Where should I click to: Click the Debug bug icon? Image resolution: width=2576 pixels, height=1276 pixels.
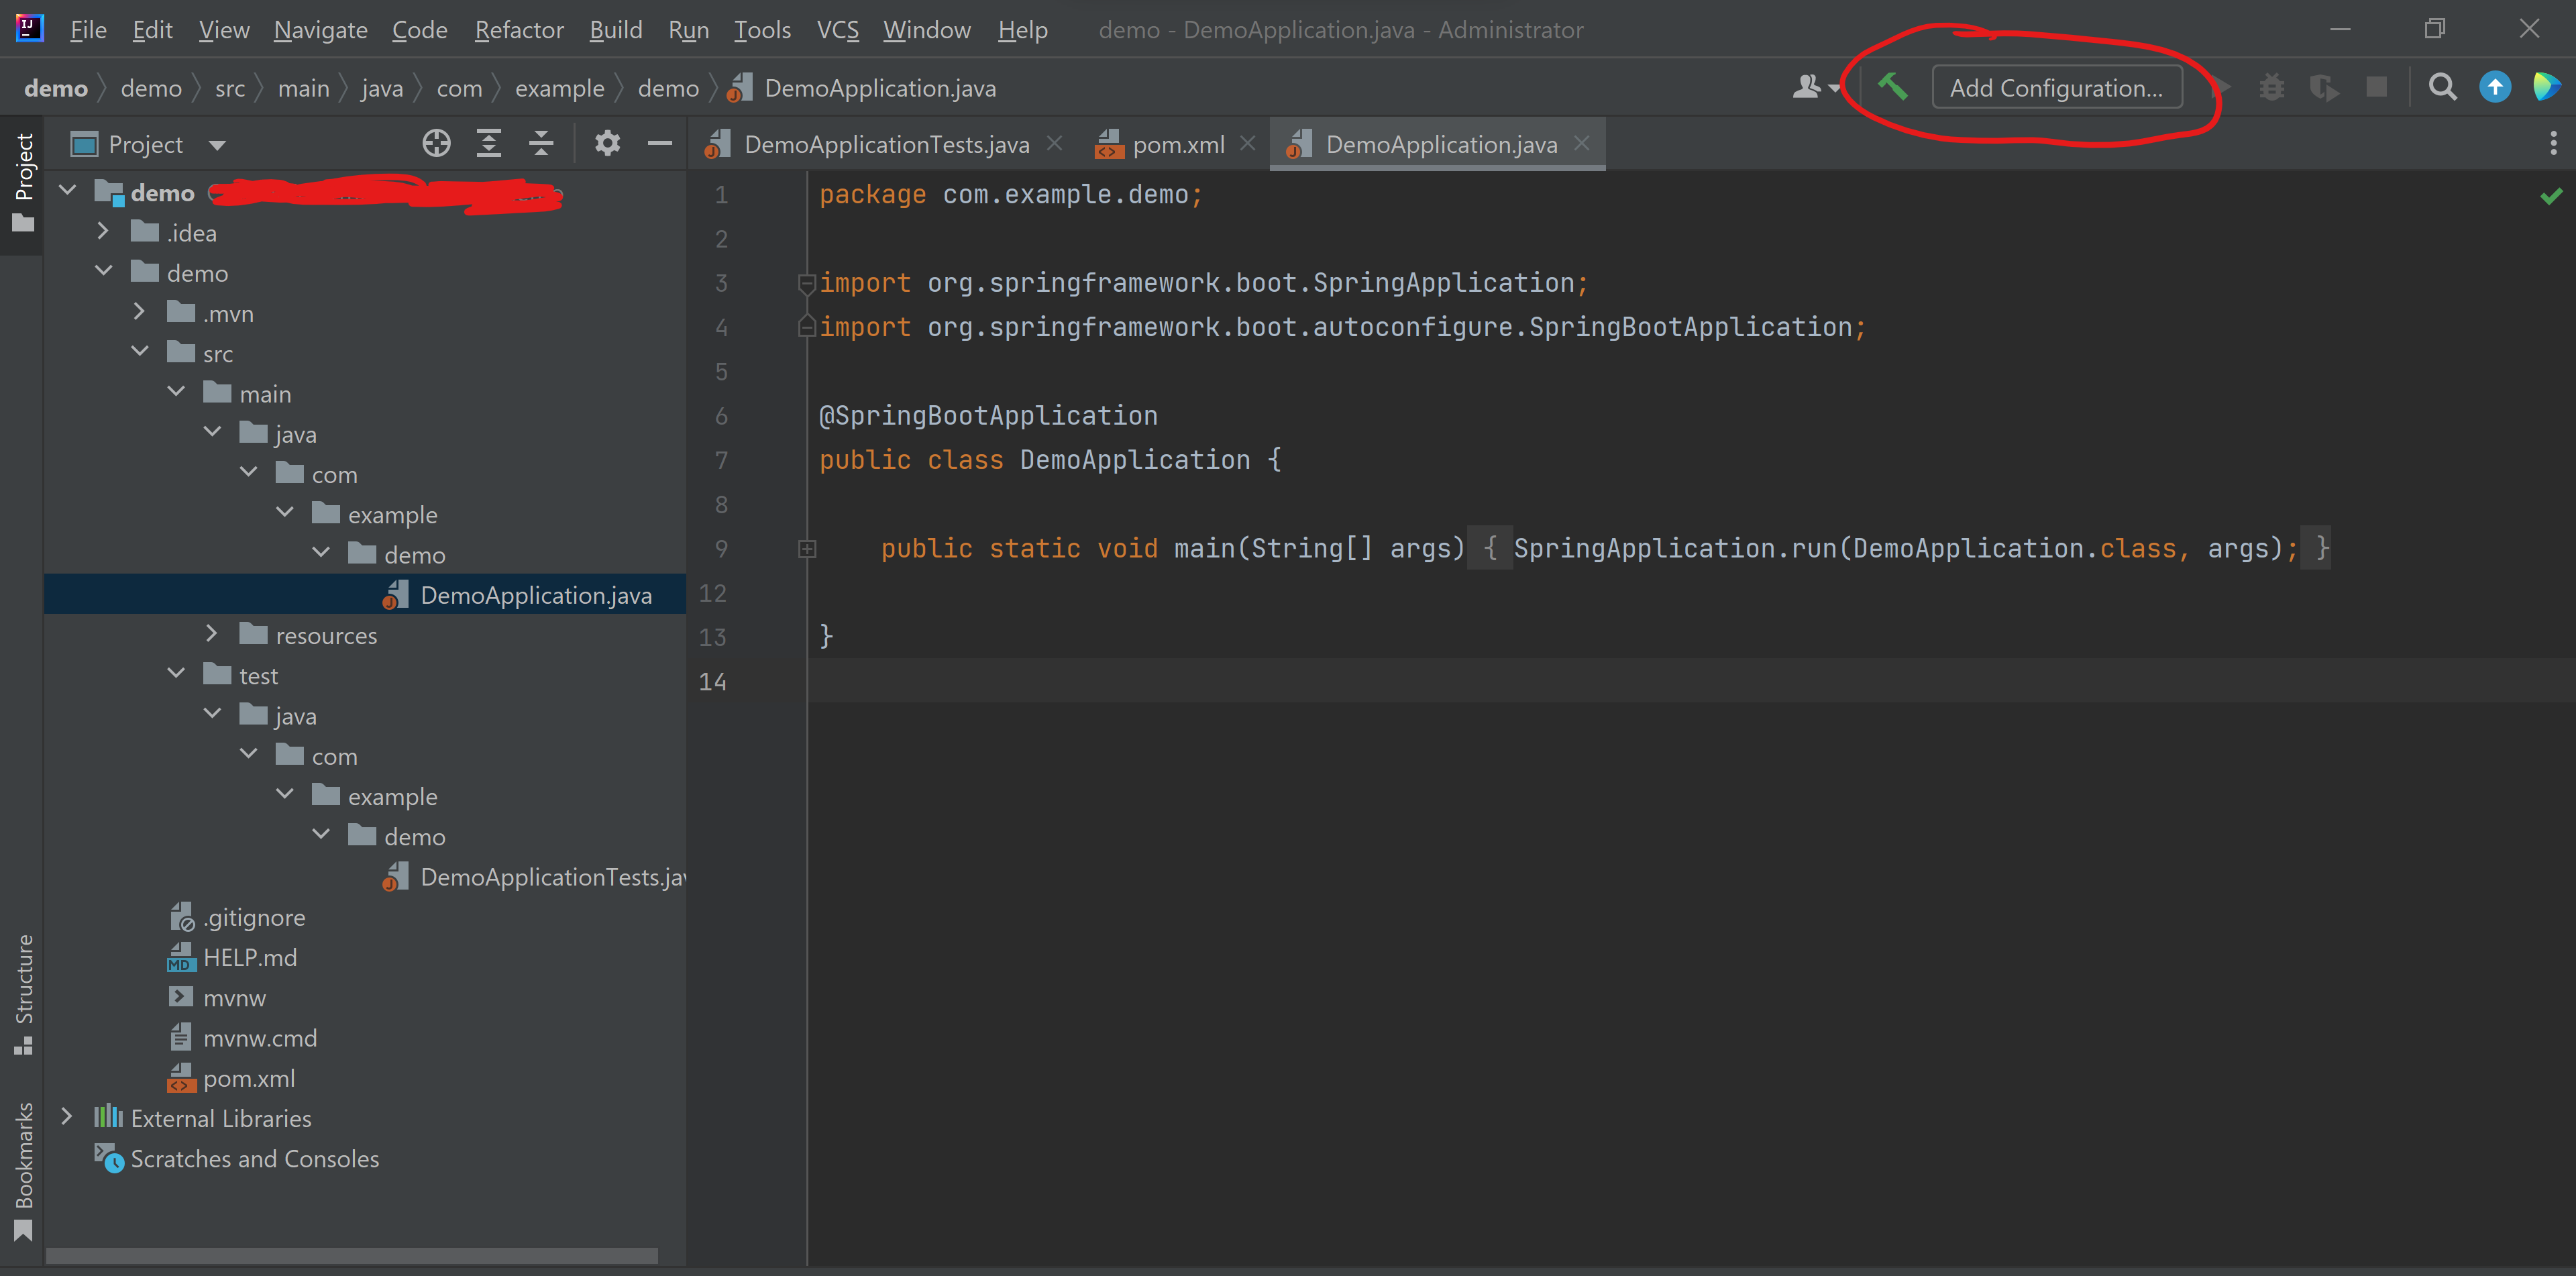pyautogui.click(x=2272, y=88)
